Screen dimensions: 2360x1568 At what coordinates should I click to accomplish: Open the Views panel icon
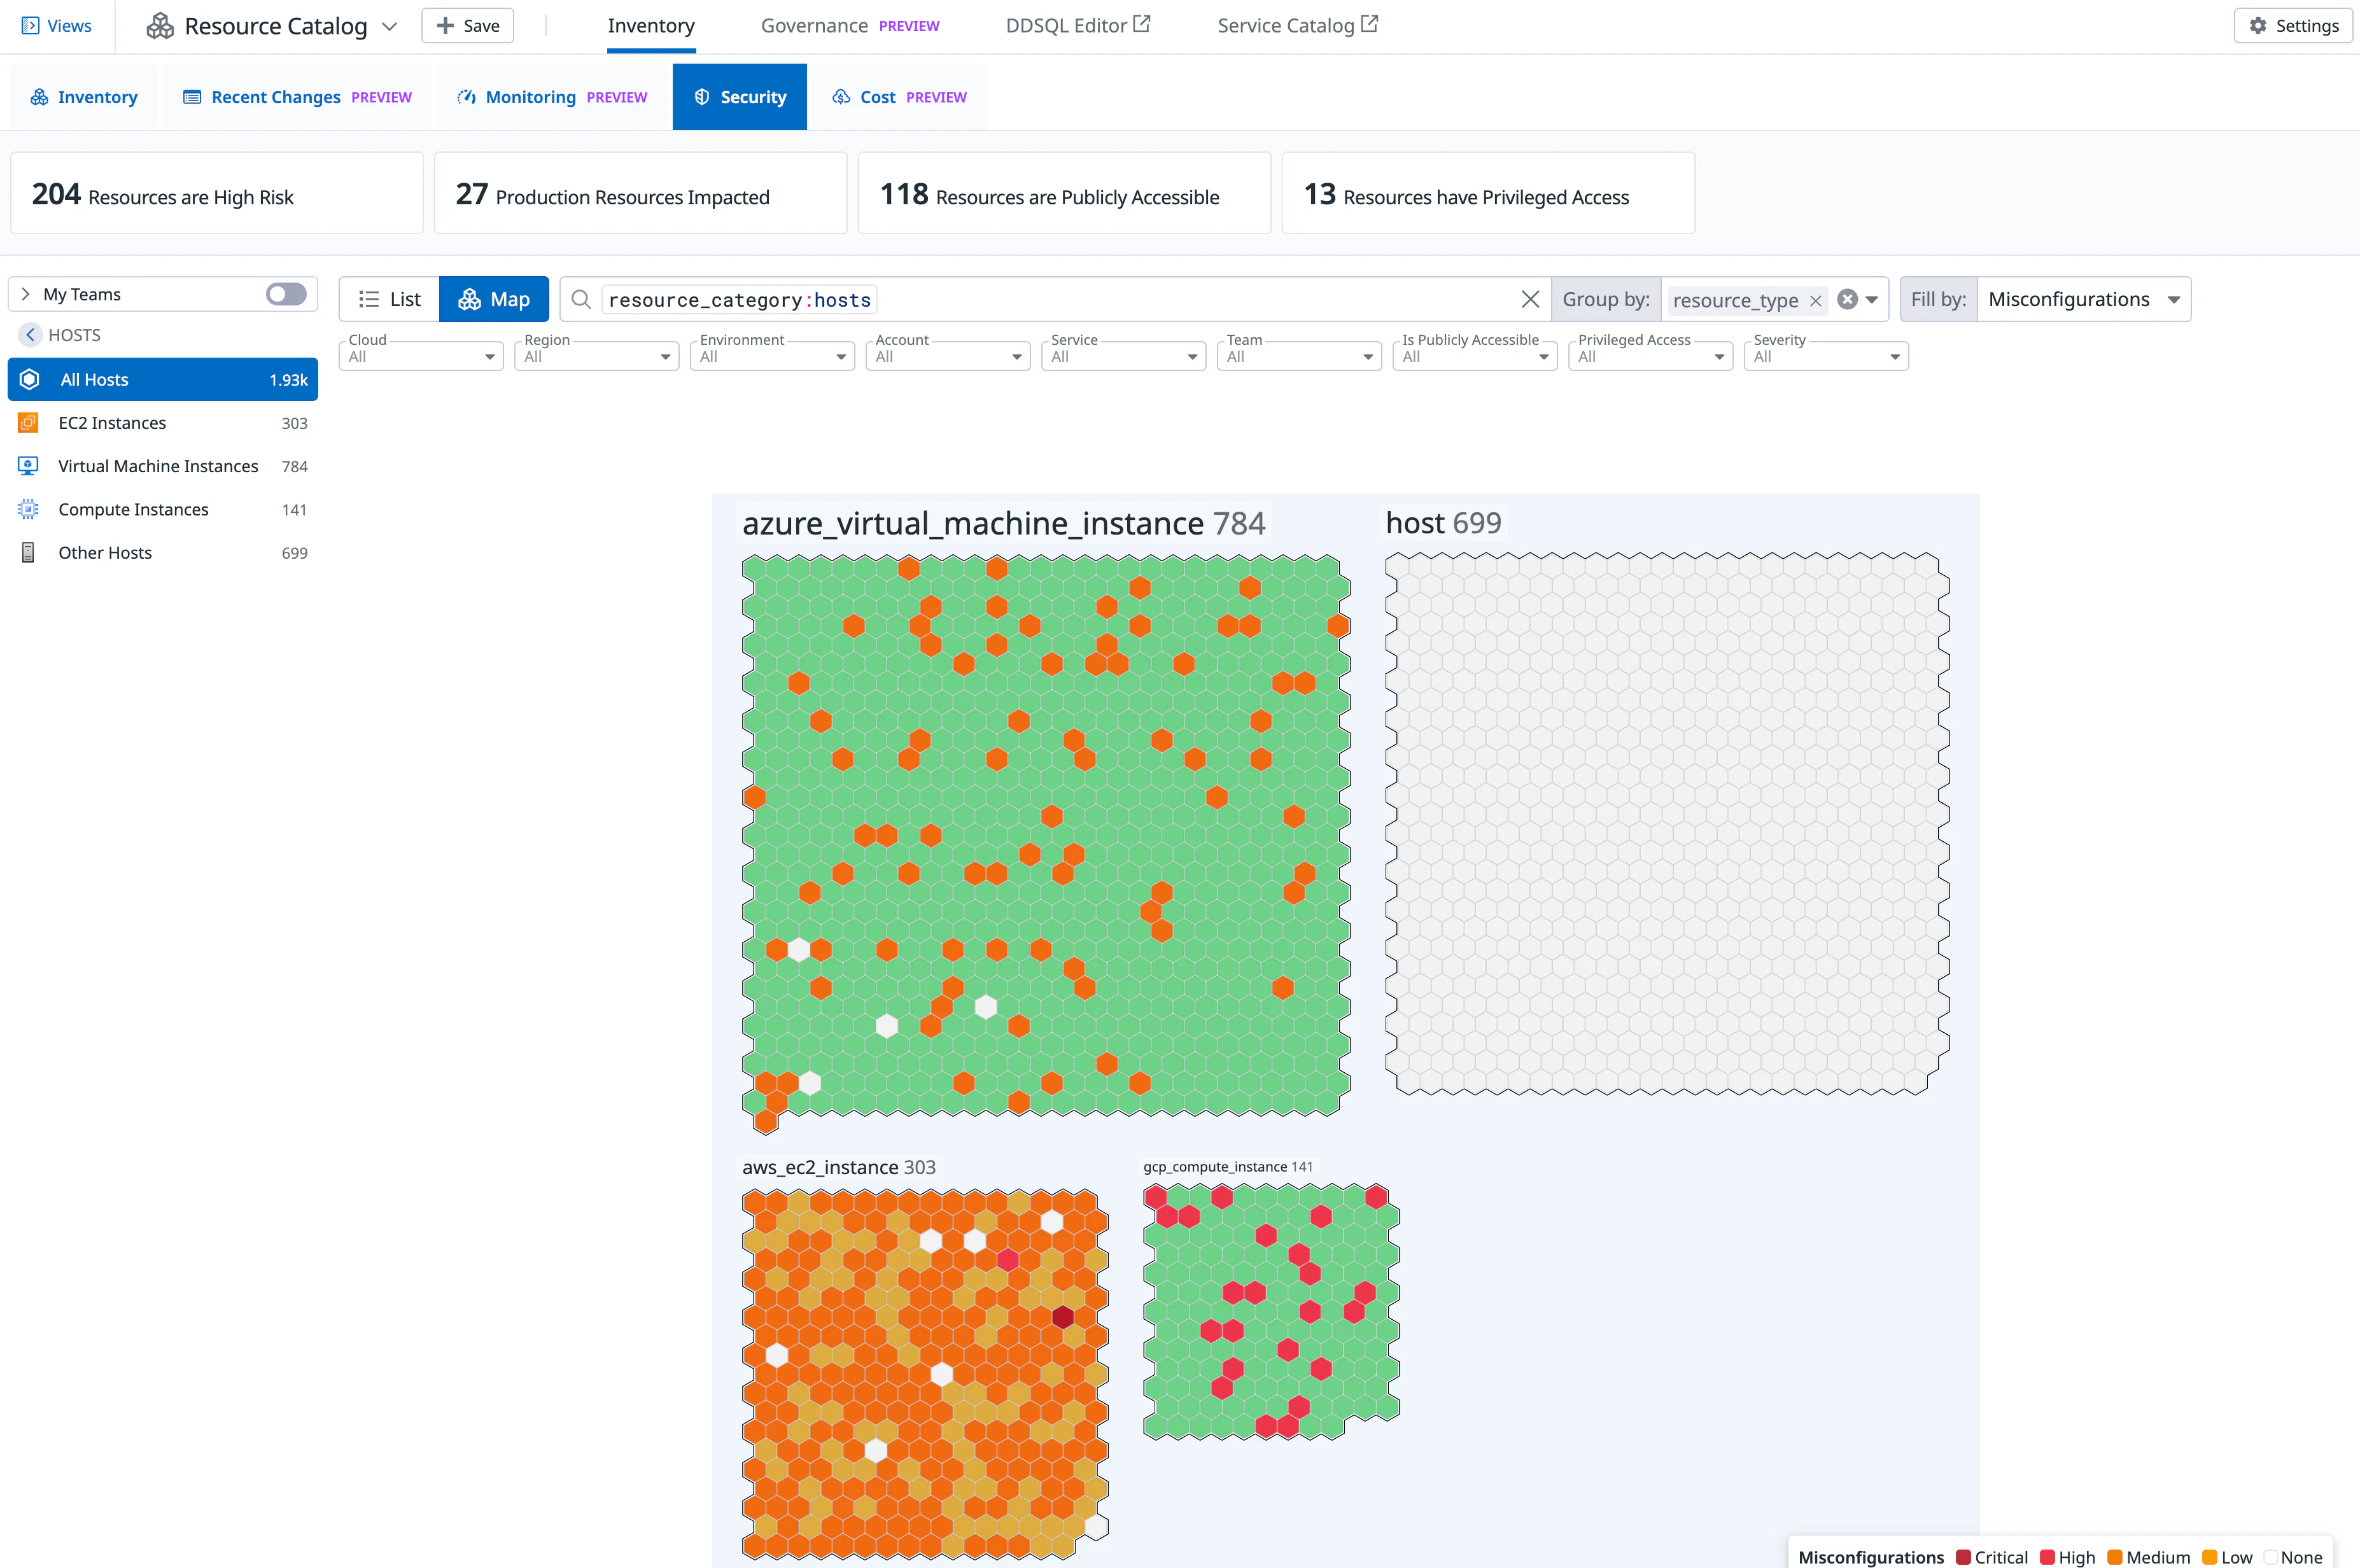pyautogui.click(x=30, y=26)
